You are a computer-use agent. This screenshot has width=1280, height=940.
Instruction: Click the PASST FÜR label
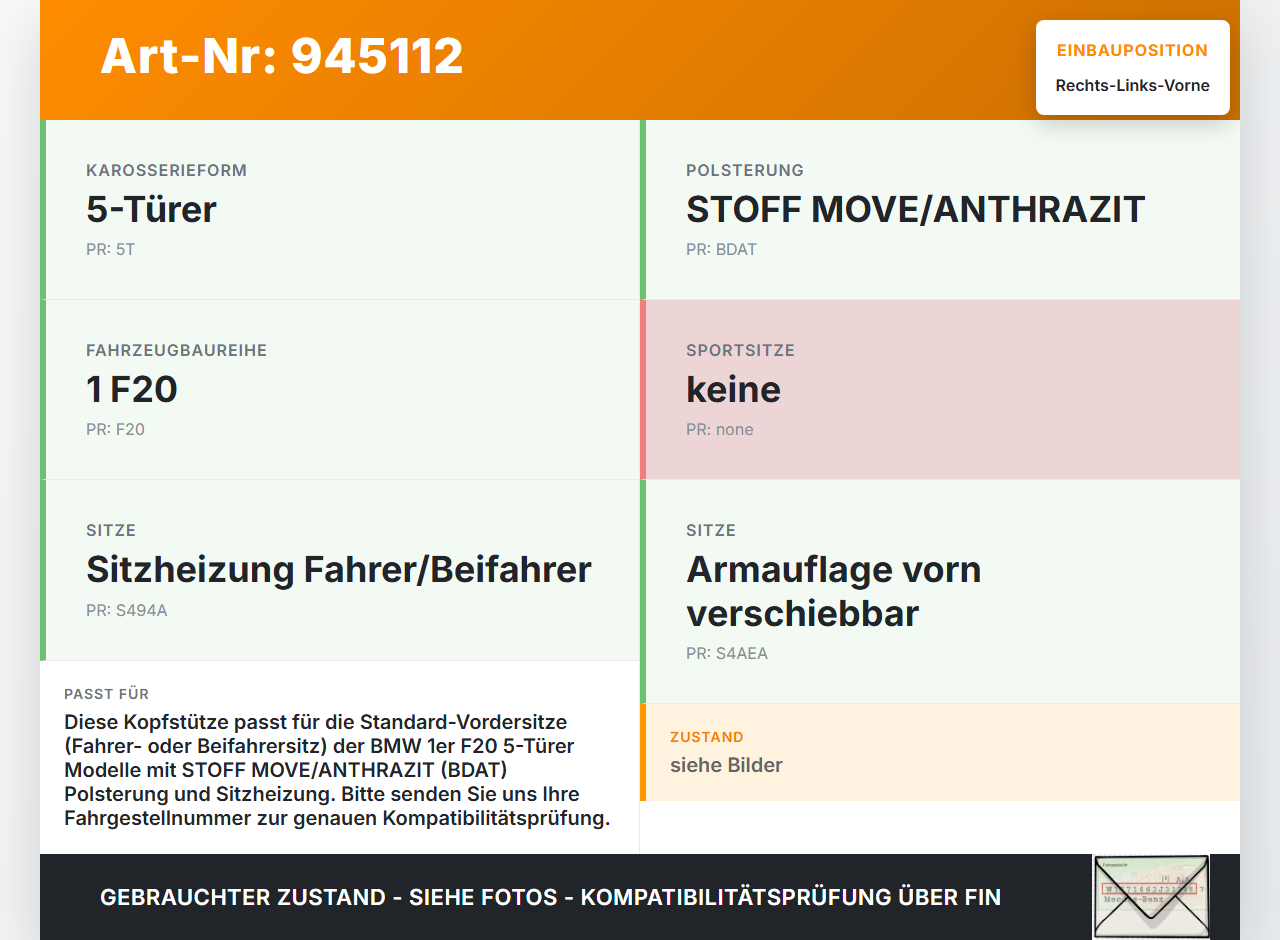[106, 694]
